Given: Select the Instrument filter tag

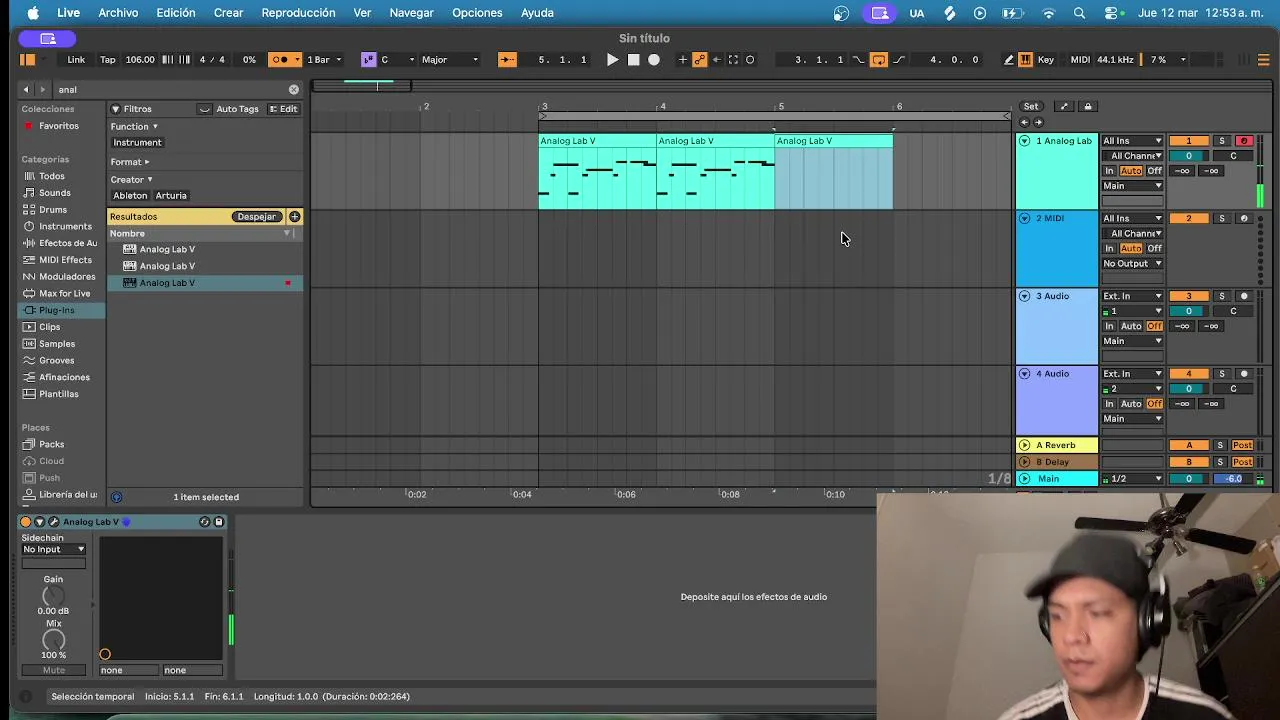Looking at the screenshot, I should (137, 143).
